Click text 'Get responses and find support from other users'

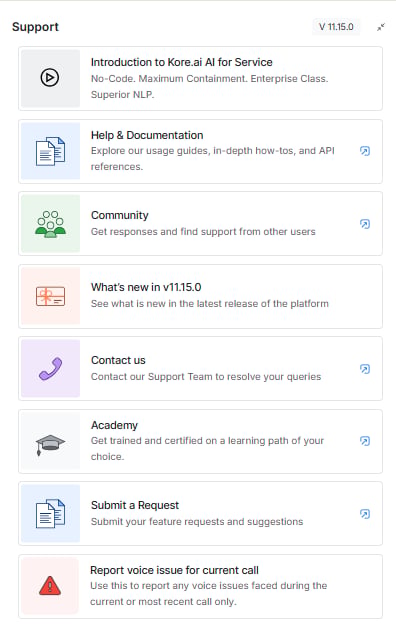(x=203, y=232)
